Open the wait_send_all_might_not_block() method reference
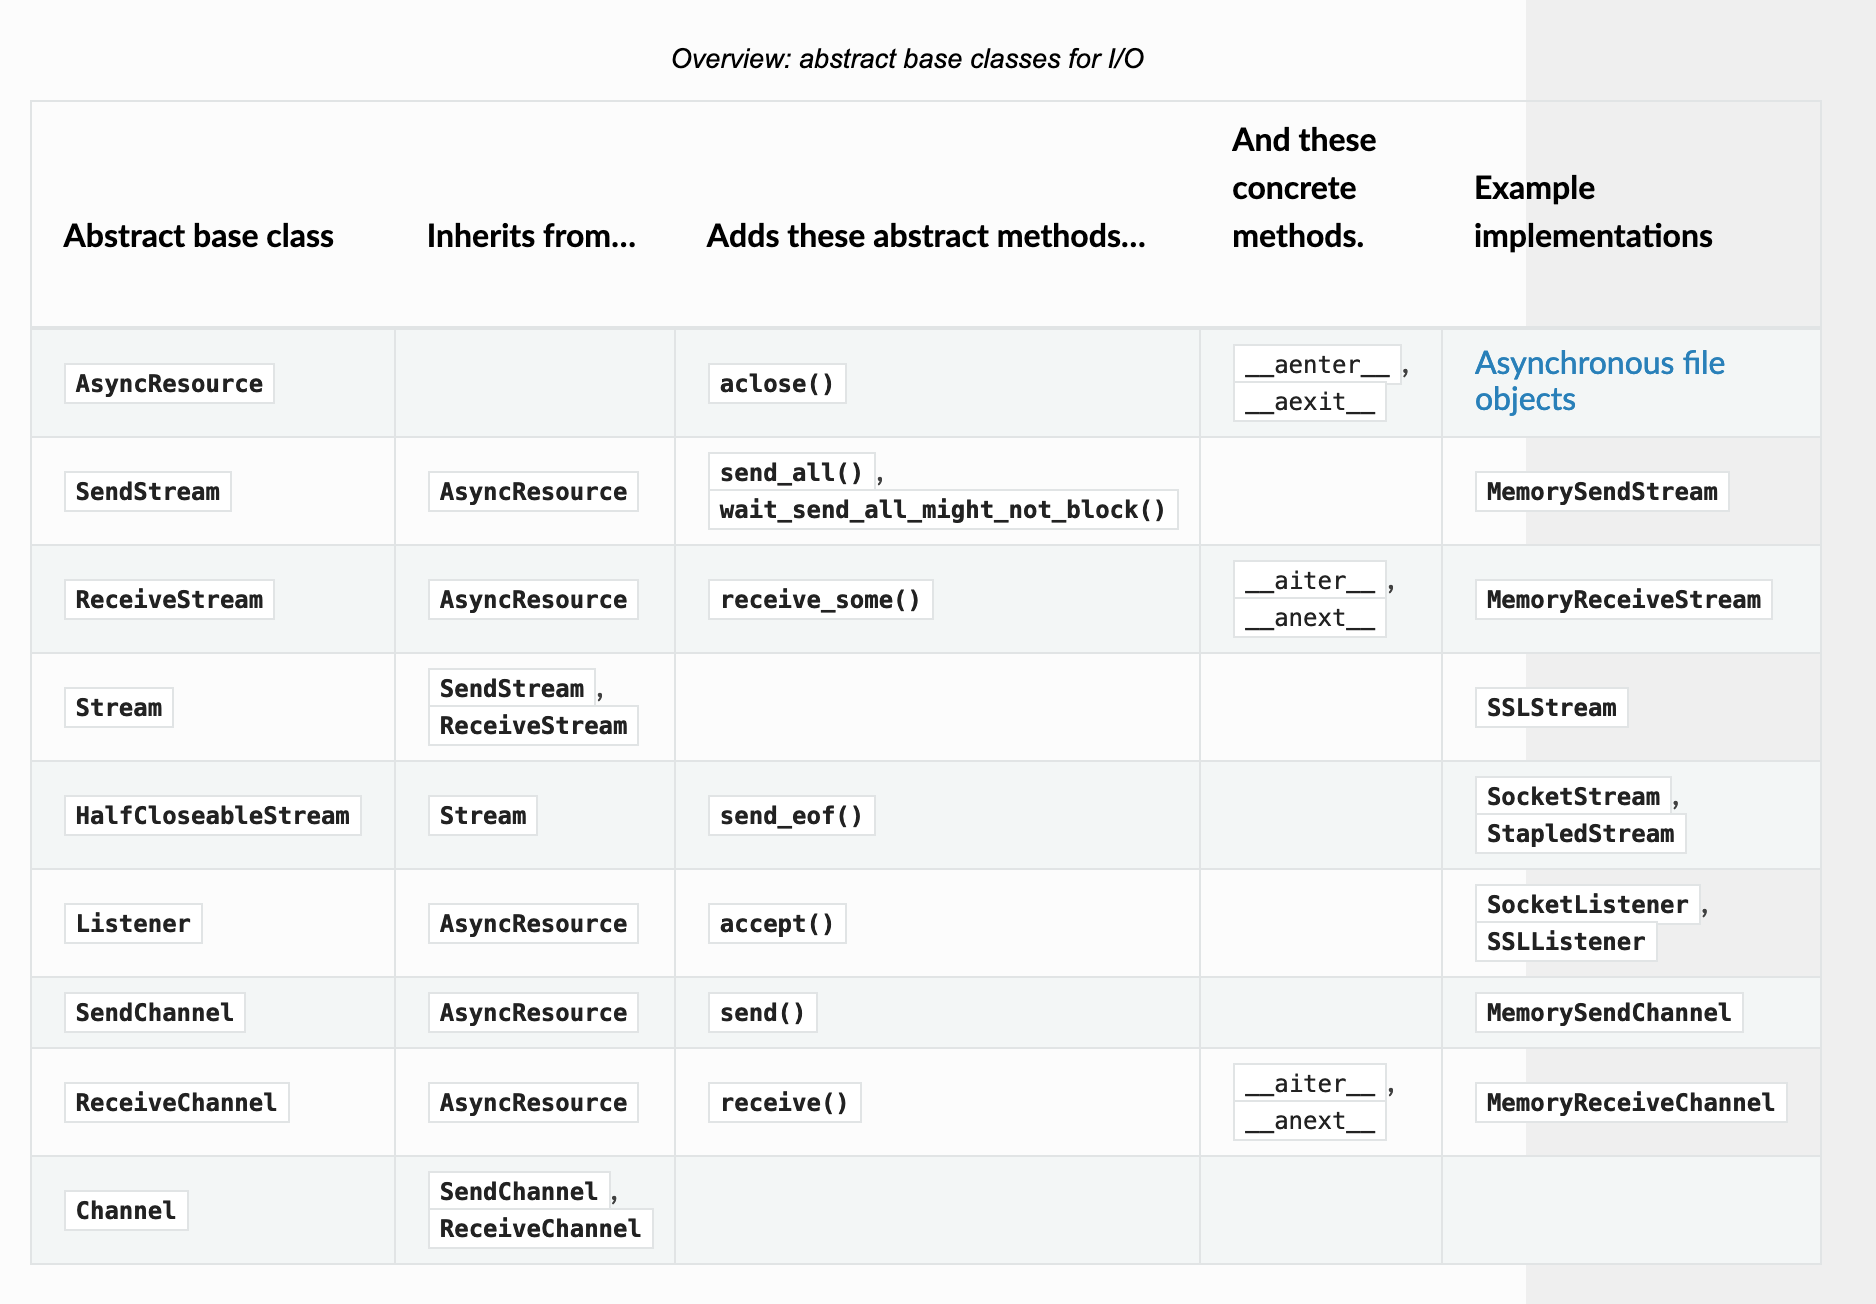The height and width of the screenshot is (1304, 1876). 942,510
